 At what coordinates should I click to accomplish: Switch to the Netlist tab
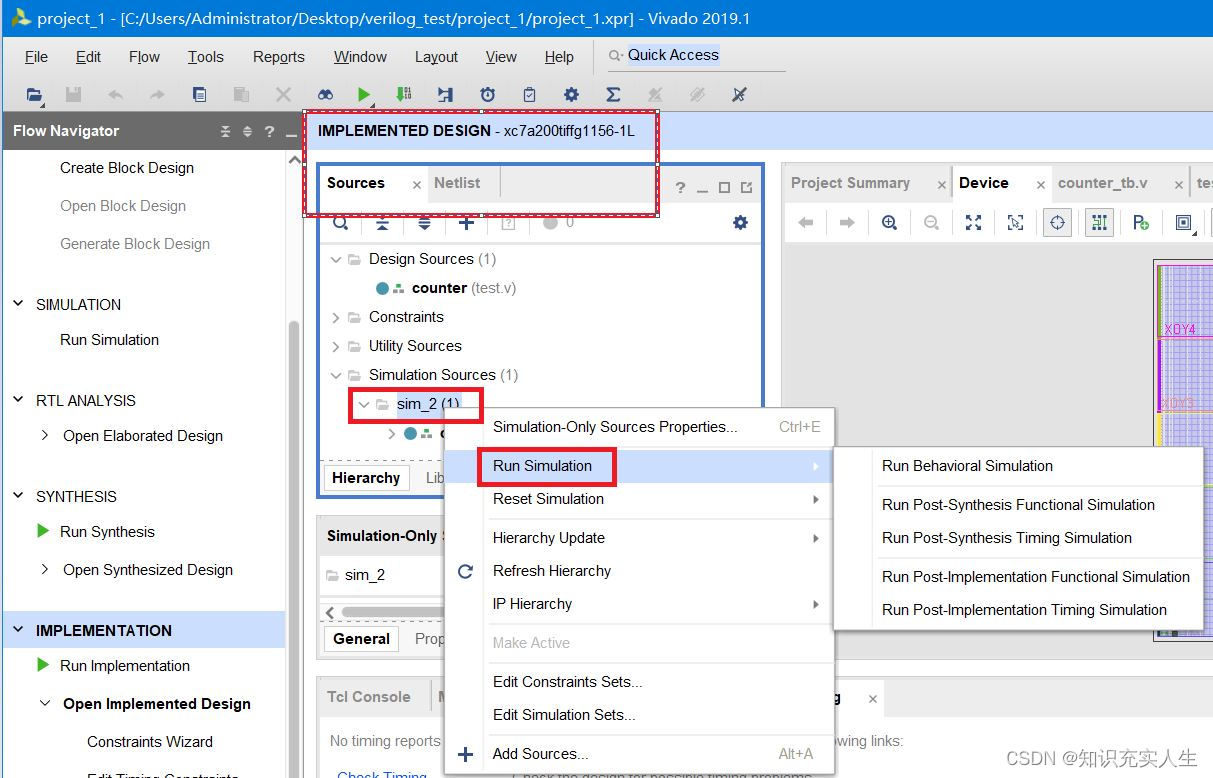pos(457,183)
